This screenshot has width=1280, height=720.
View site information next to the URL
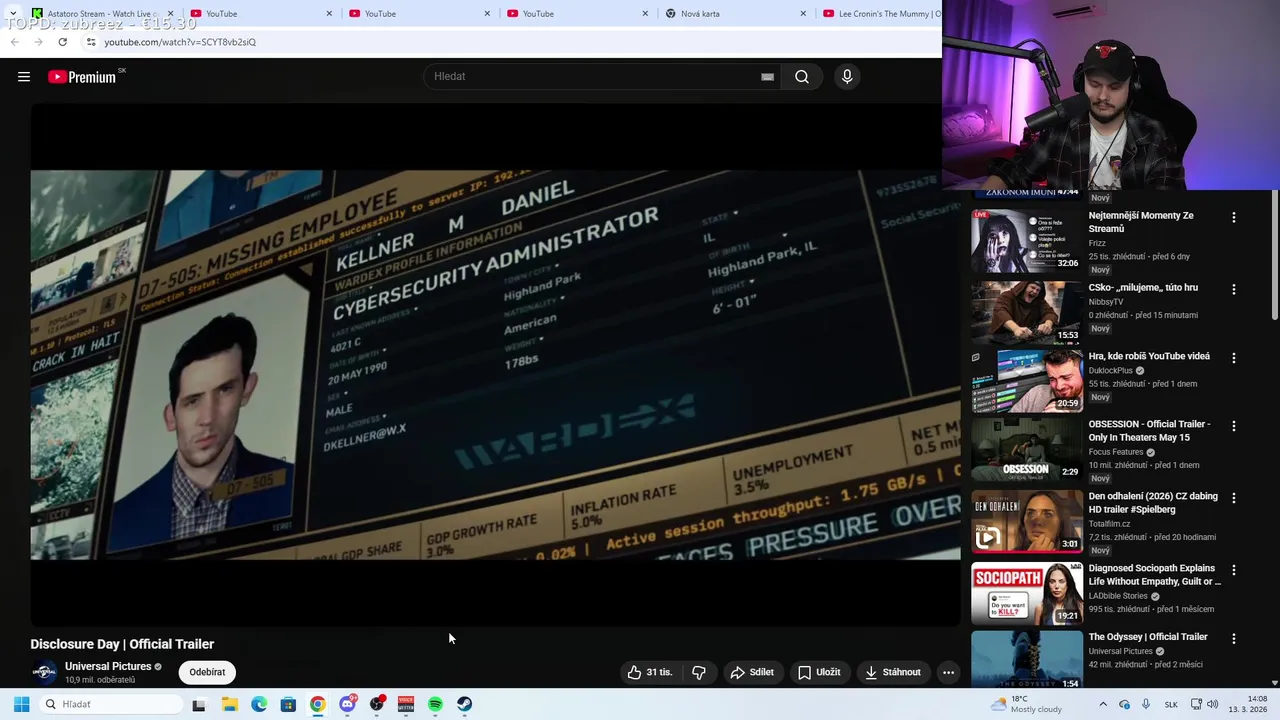tap(90, 42)
